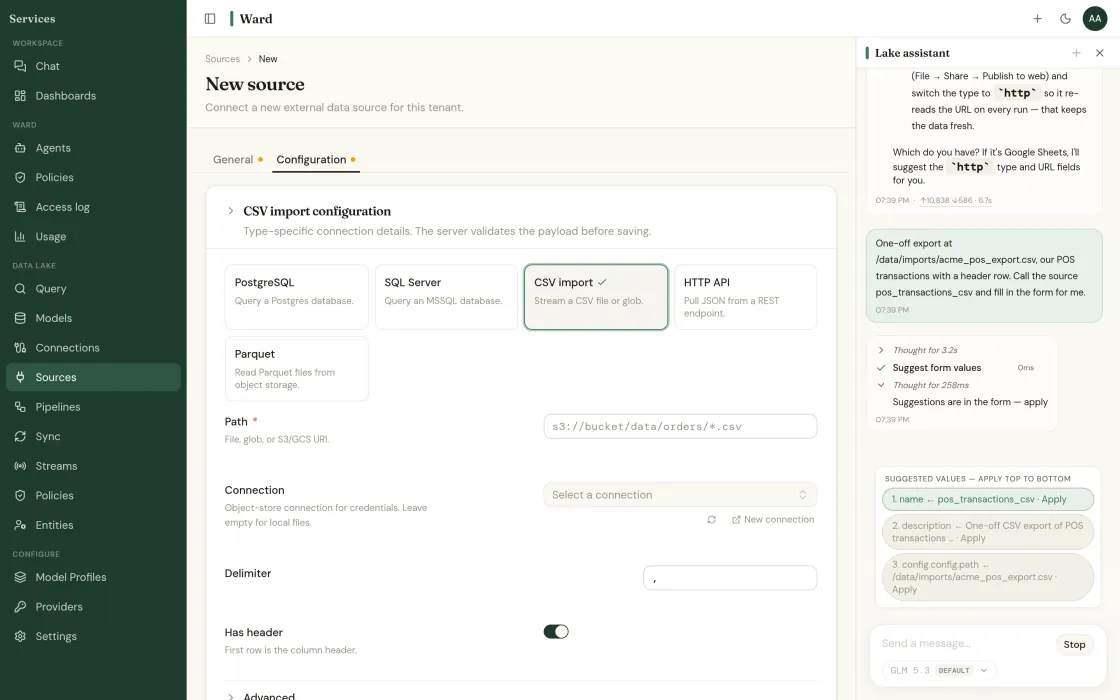Open the Access log page
Screen dimensions: 1120x700
(x=93, y=207)
